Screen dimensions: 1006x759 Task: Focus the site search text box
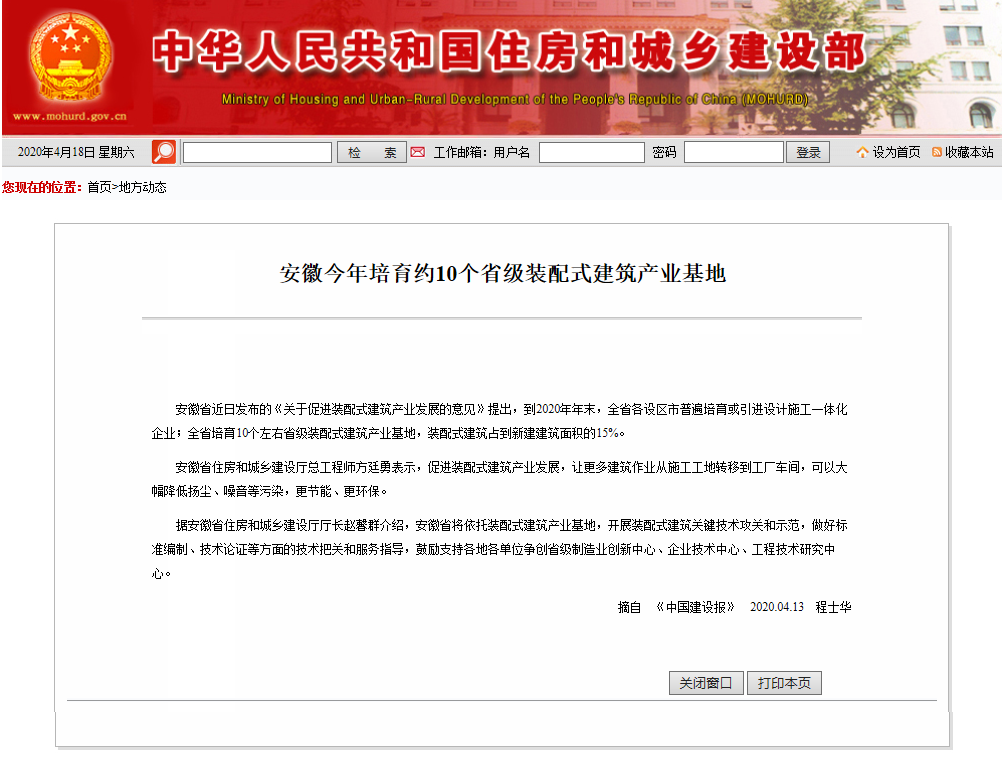[x=257, y=152]
